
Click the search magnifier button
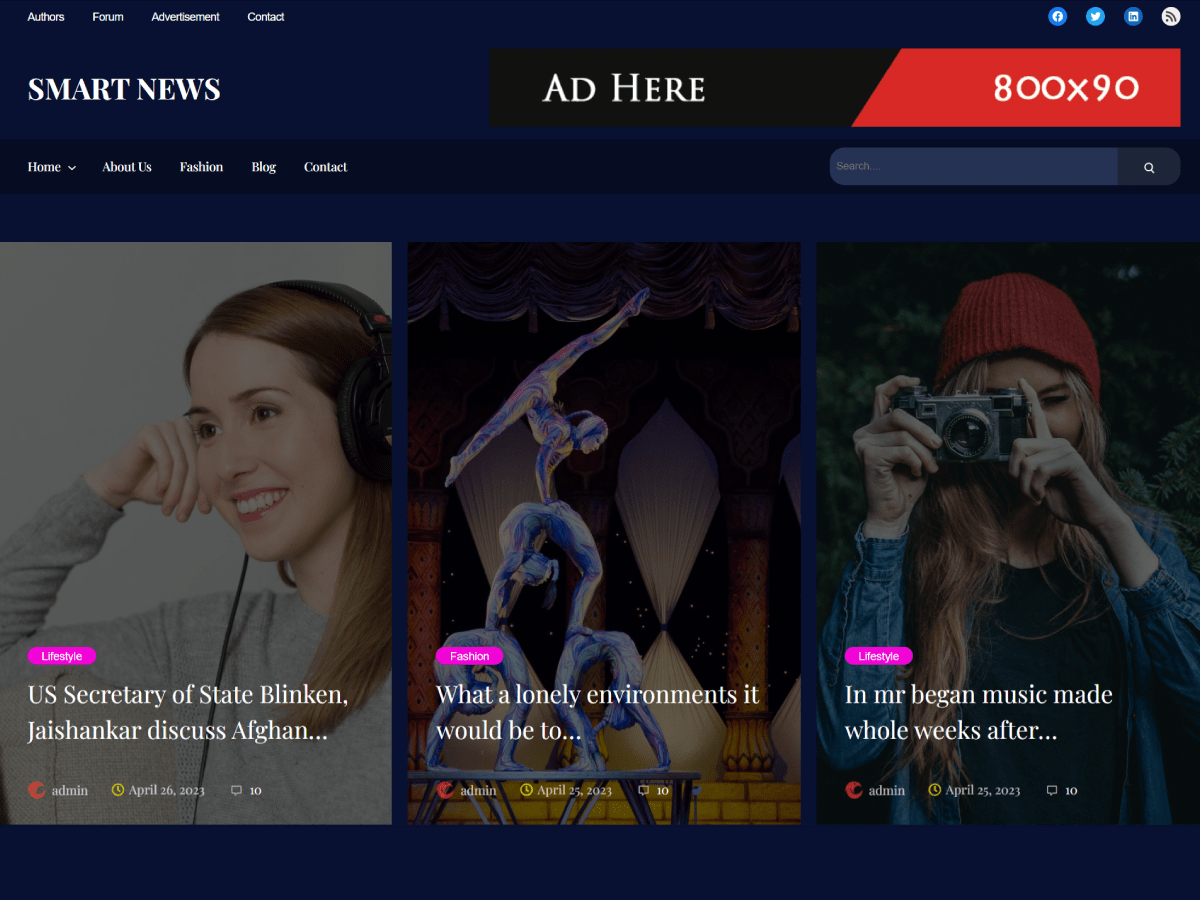coord(1149,167)
